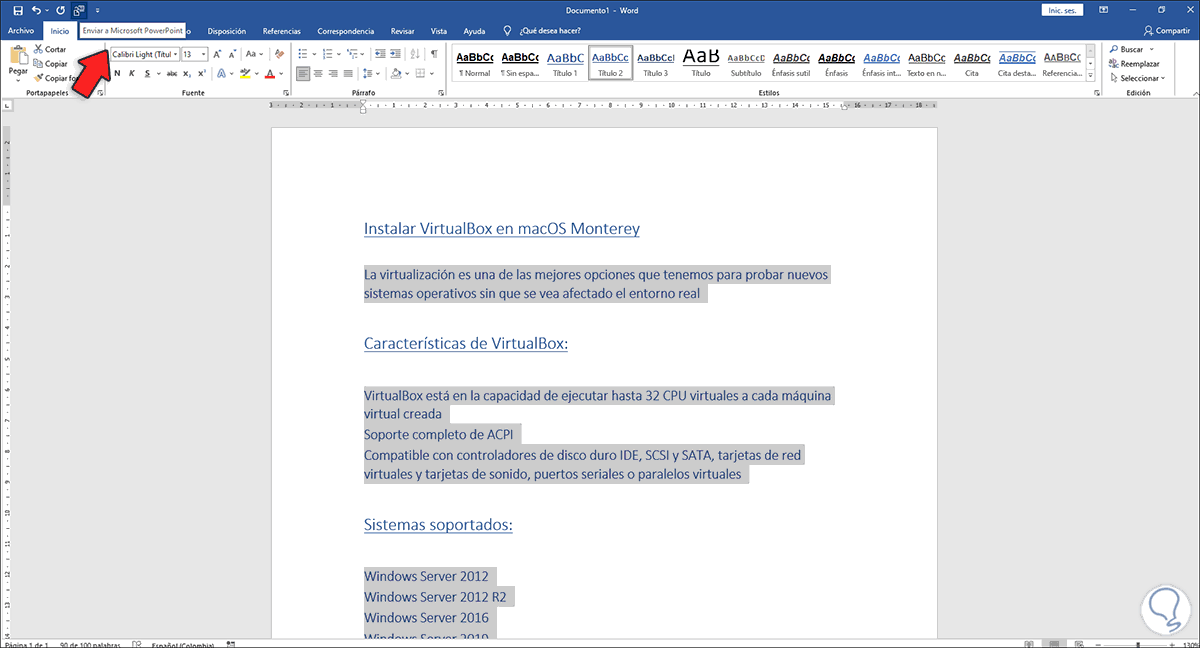Click Copiar in the Portapapeles group
Viewport: 1200px width, 648px height.
[x=51, y=63]
